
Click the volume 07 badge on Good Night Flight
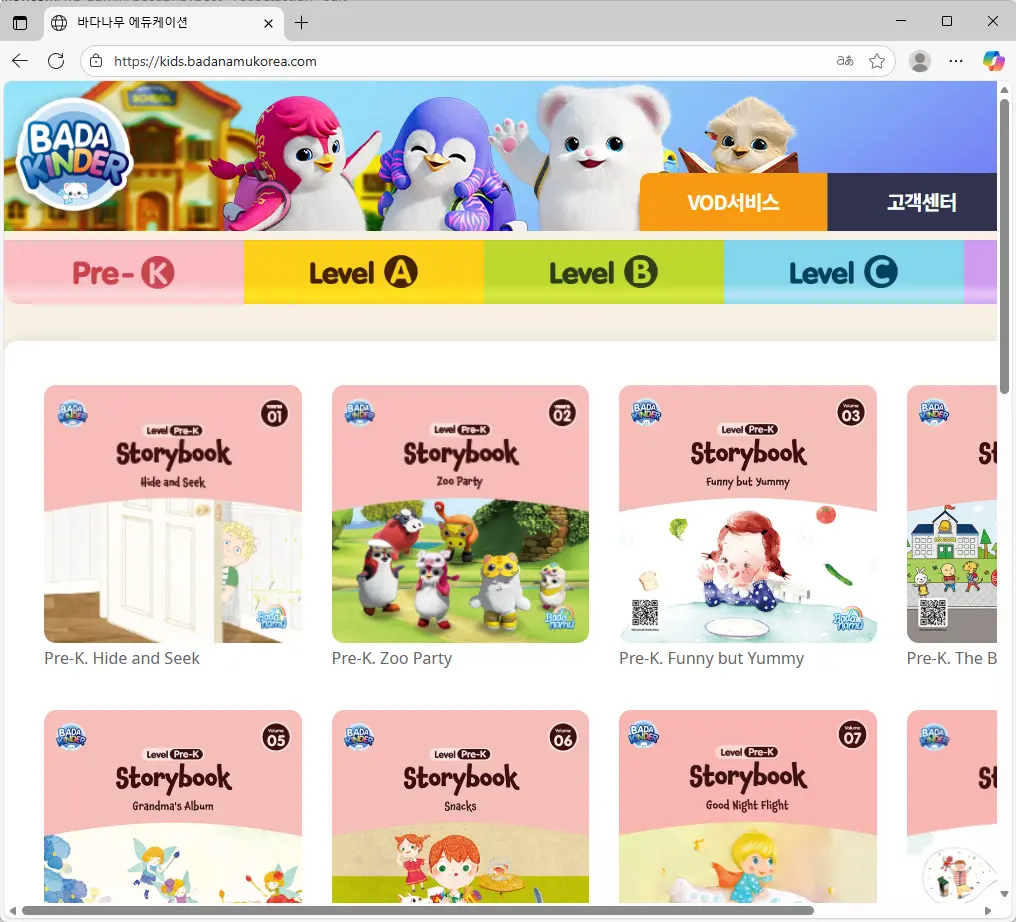(x=852, y=735)
